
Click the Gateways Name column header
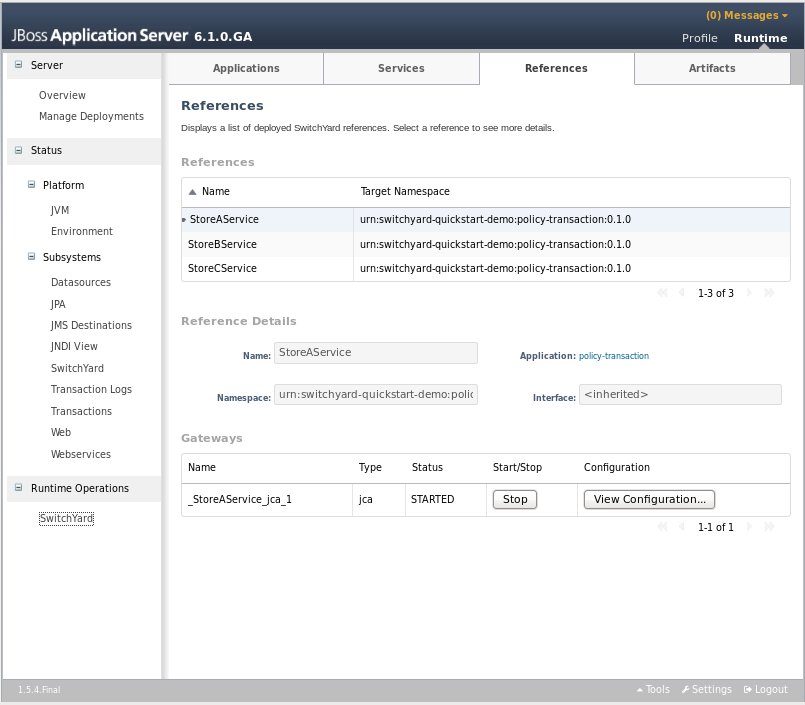pyautogui.click(x=202, y=467)
